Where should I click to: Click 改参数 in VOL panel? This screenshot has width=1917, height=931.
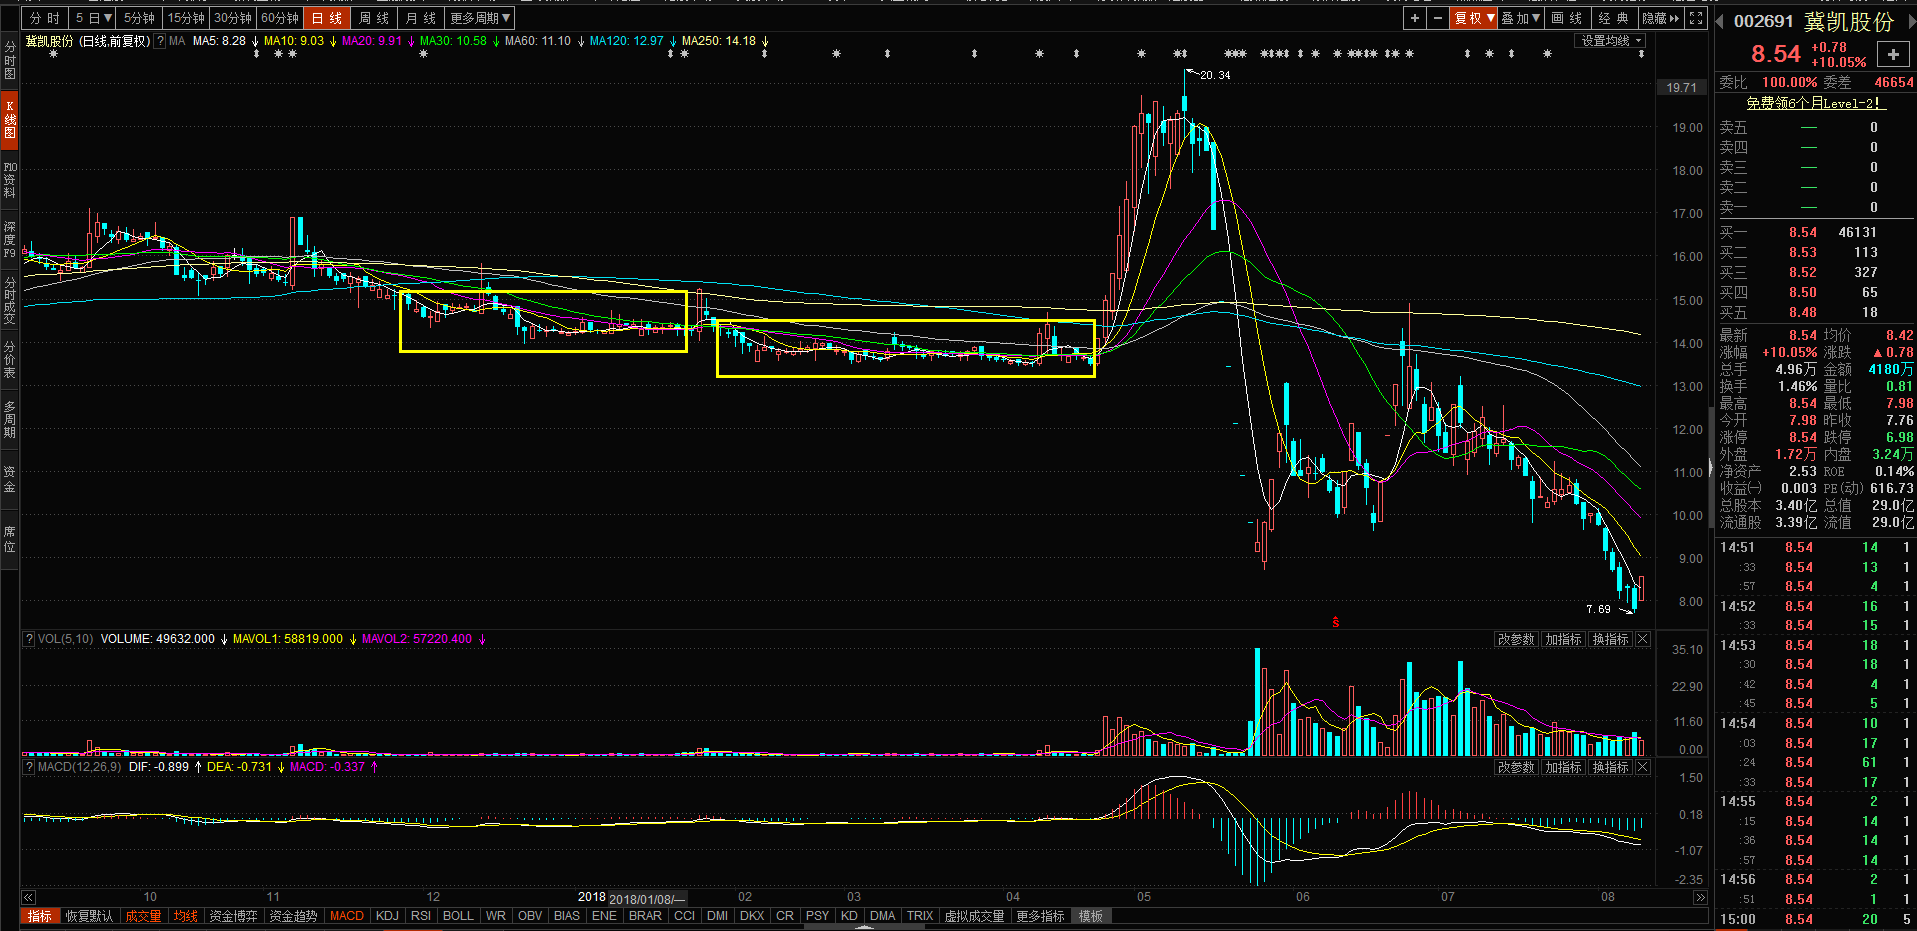tap(1516, 639)
